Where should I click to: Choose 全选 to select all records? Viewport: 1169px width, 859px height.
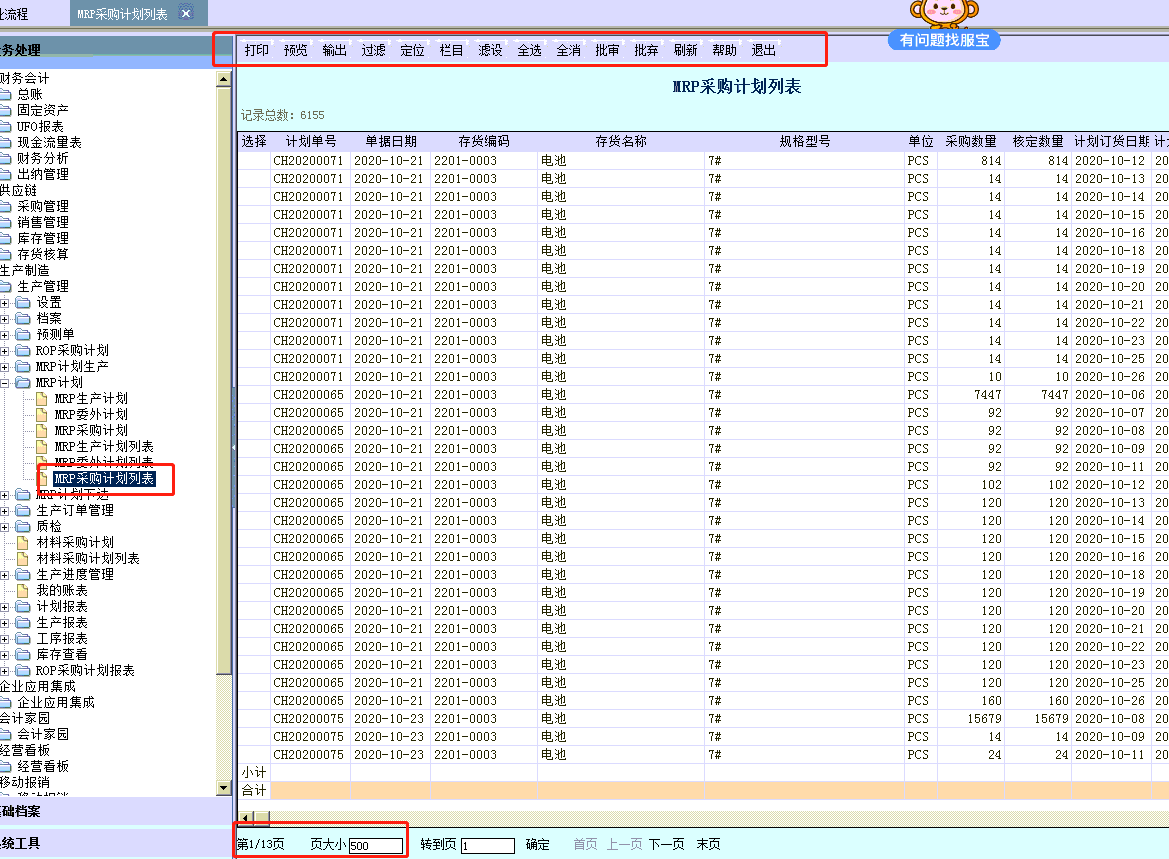tap(529, 50)
